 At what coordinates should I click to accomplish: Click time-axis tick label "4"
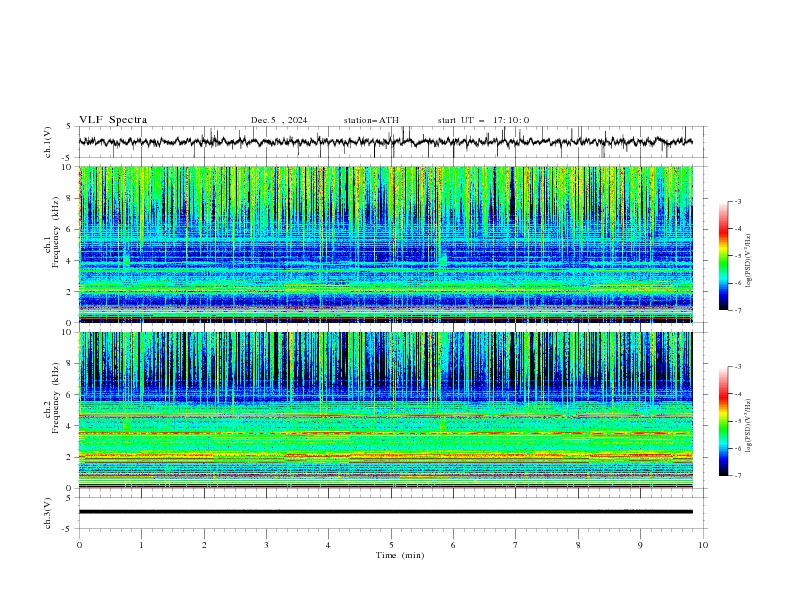(x=328, y=545)
